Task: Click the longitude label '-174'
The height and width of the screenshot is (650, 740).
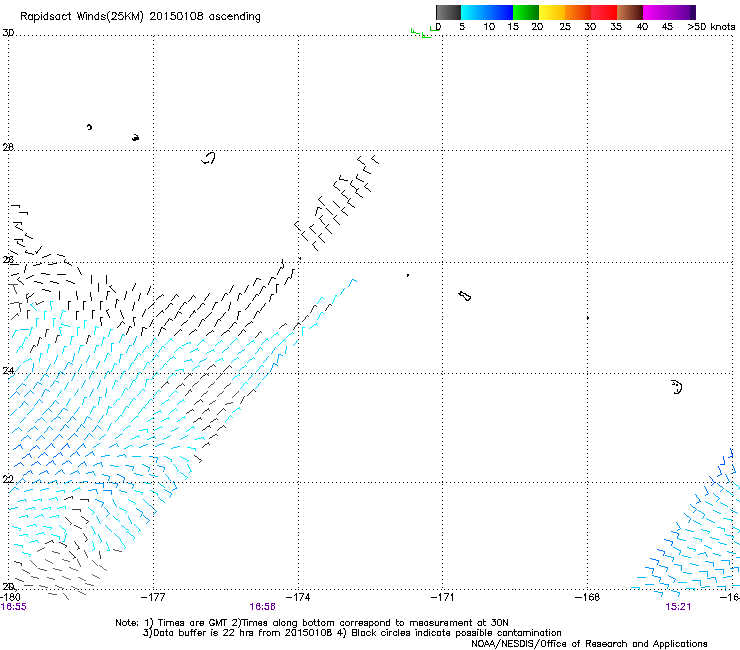Action: pos(298,597)
